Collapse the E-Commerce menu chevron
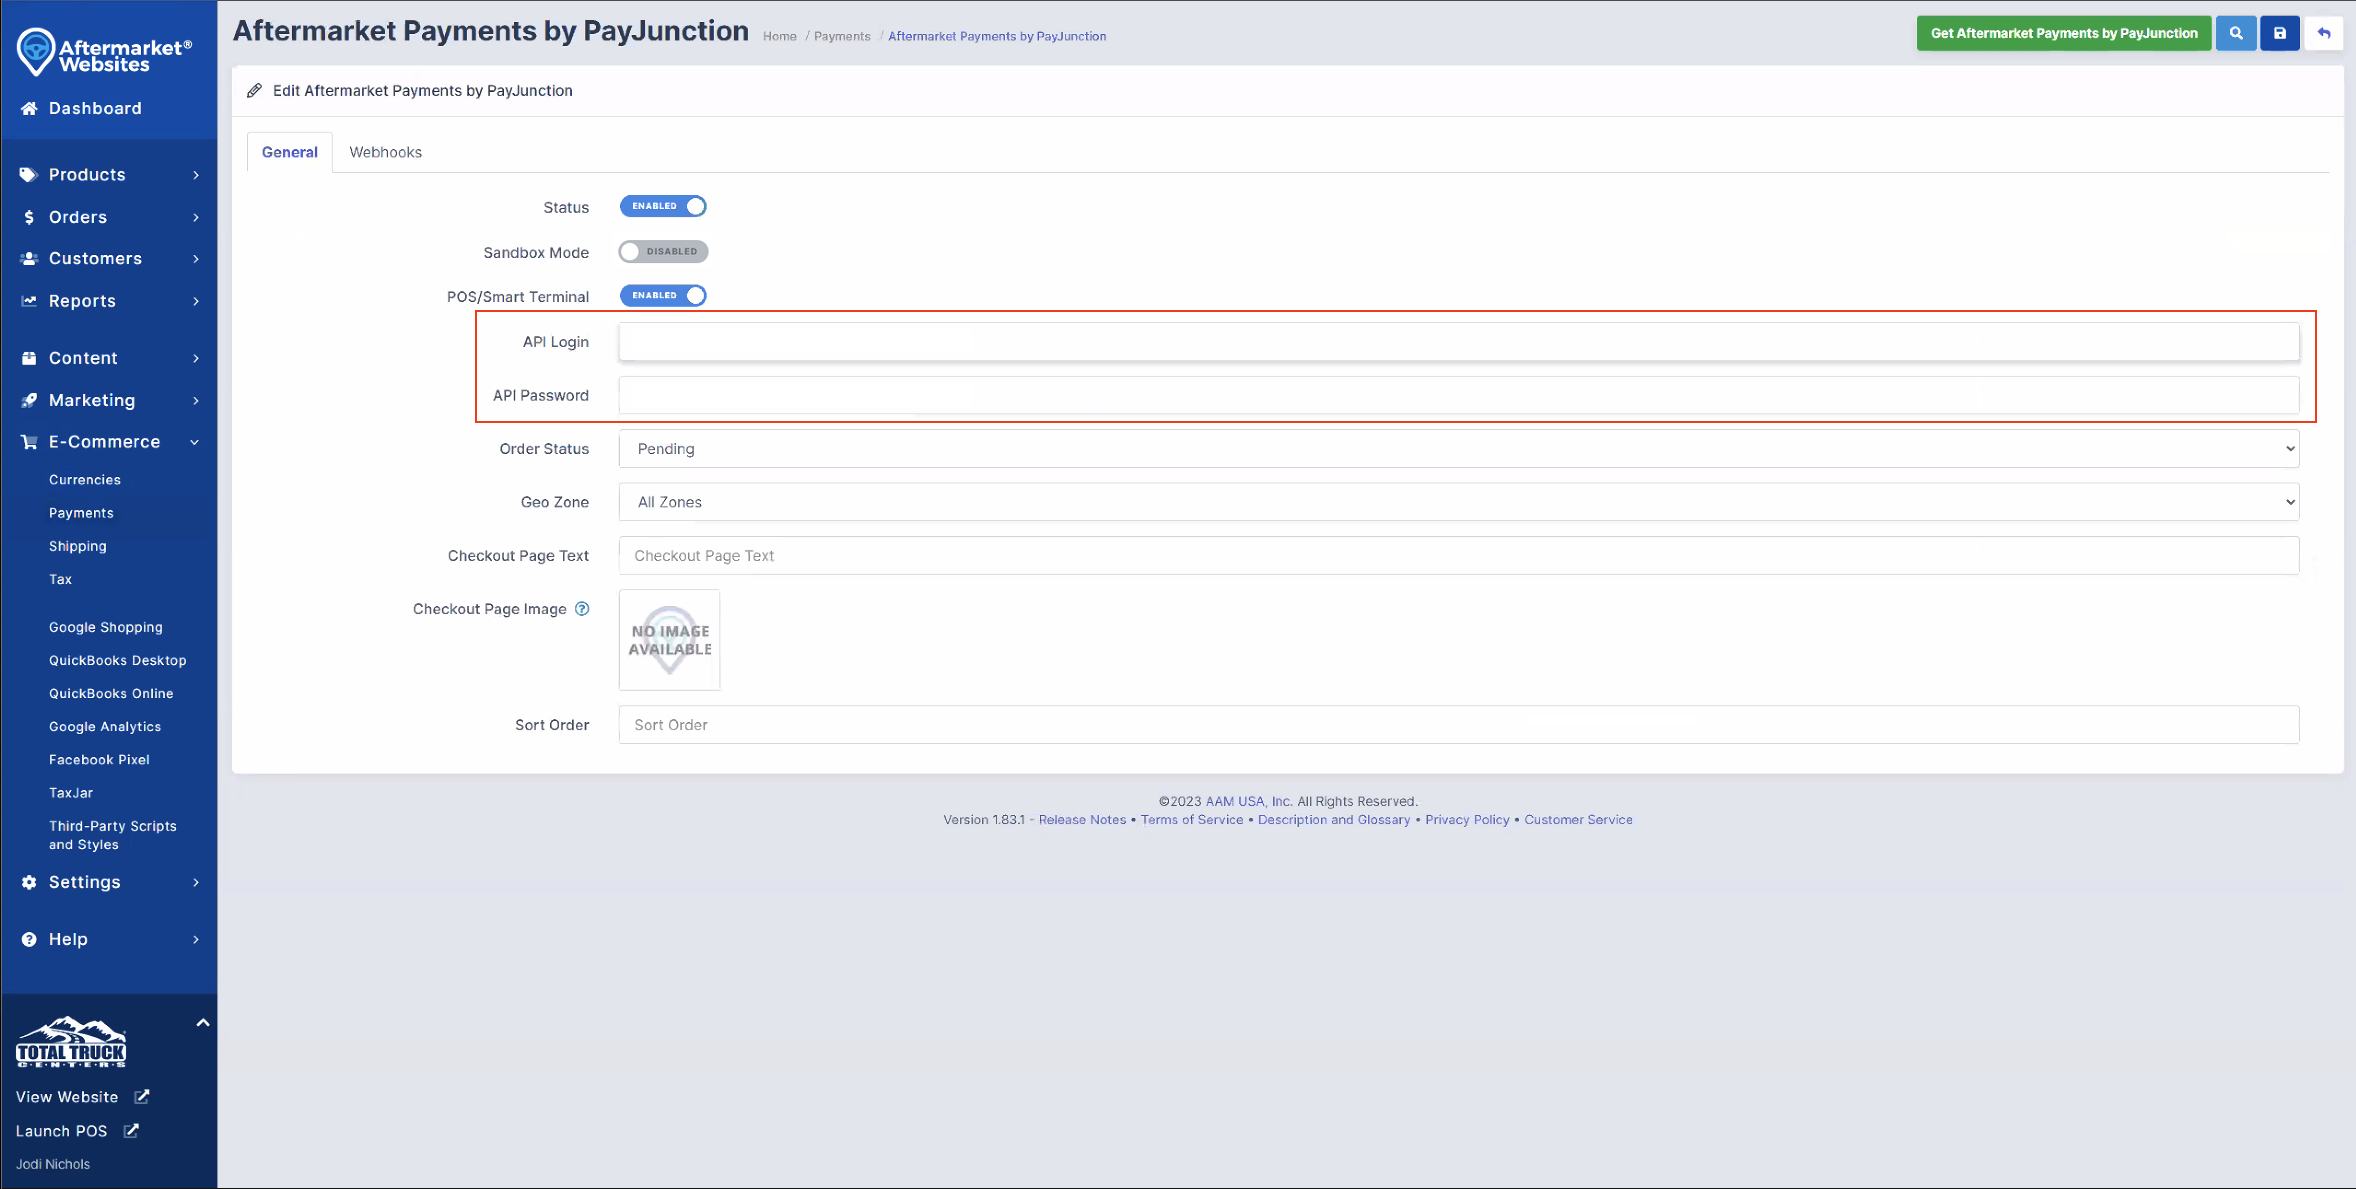The image size is (2356, 1189). click(195, 442)
